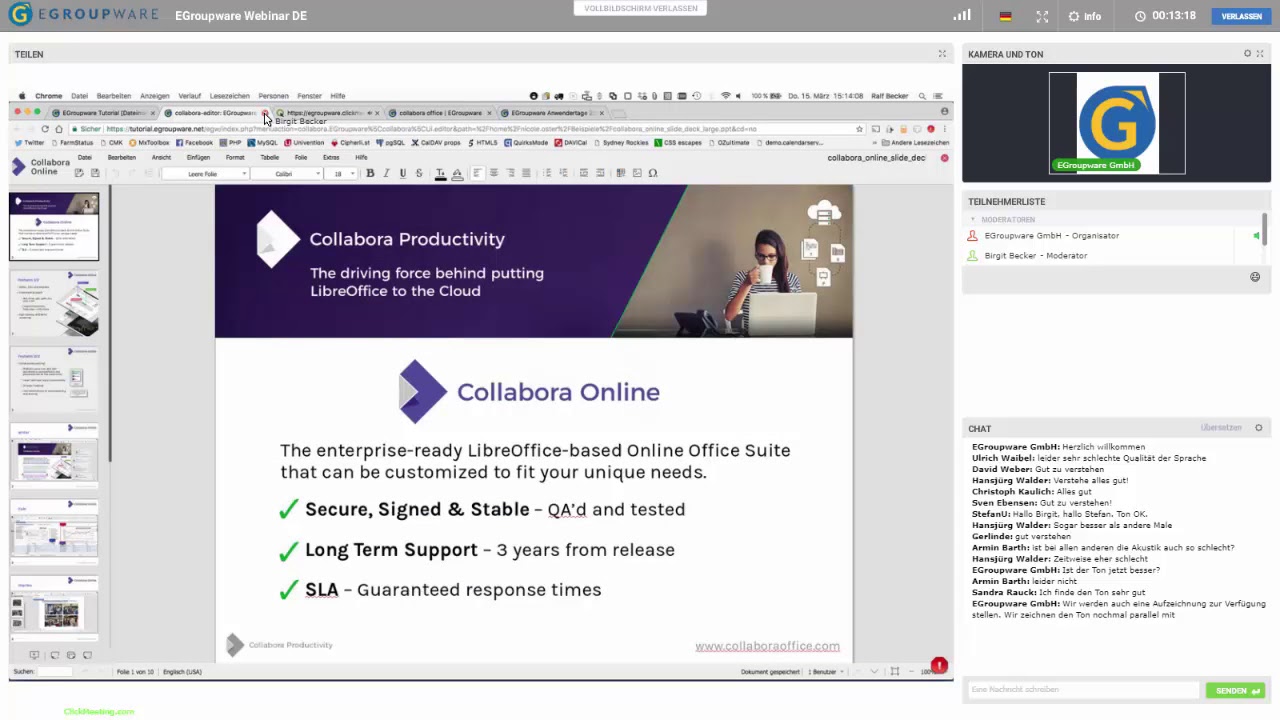The height and width of the screenshot is (720, 1280).
Task: Click the Suchen search field
Action: (55, 672)
